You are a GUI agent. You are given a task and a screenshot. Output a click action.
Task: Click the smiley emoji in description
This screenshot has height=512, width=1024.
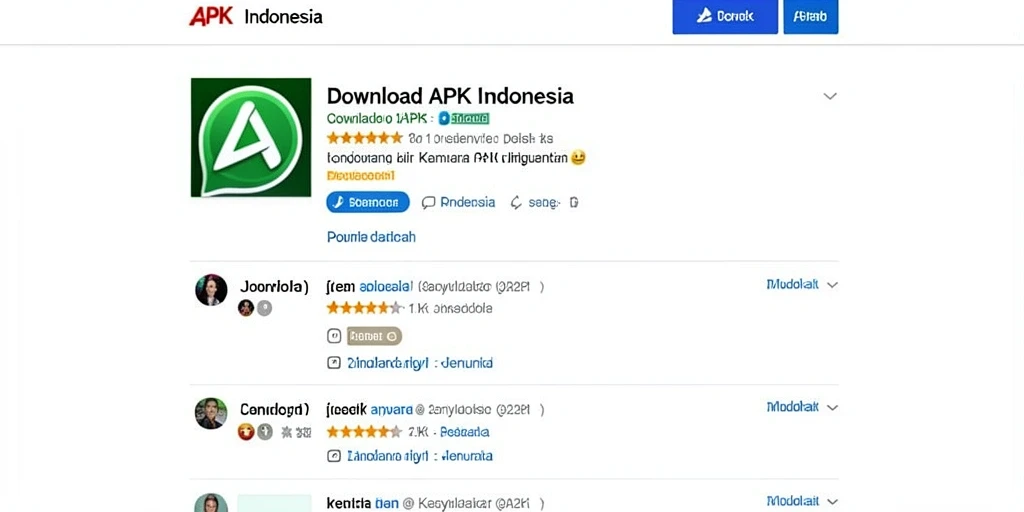(578, 157)
